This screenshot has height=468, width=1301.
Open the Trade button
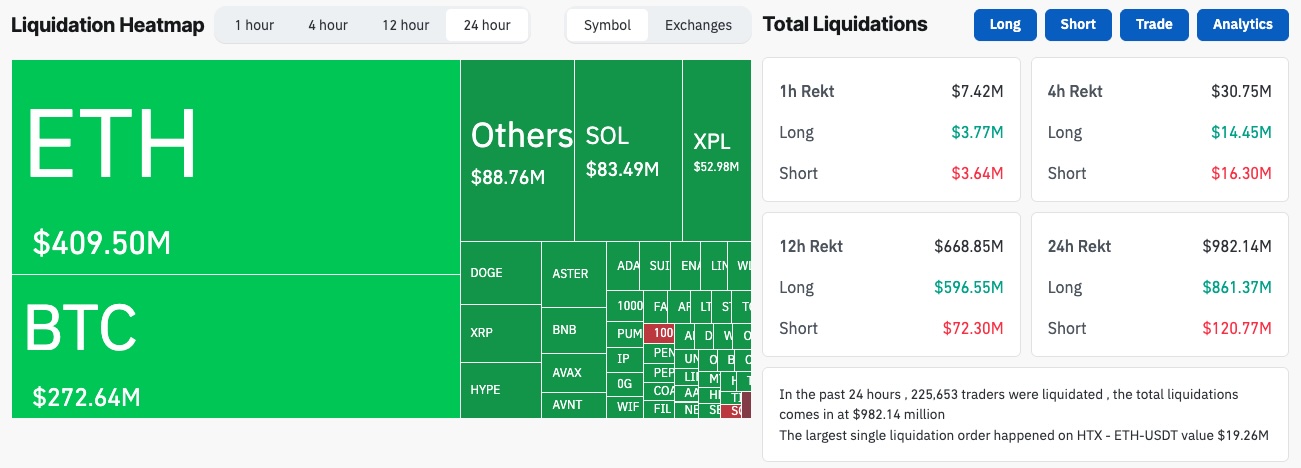click(x=1154, y=25)
